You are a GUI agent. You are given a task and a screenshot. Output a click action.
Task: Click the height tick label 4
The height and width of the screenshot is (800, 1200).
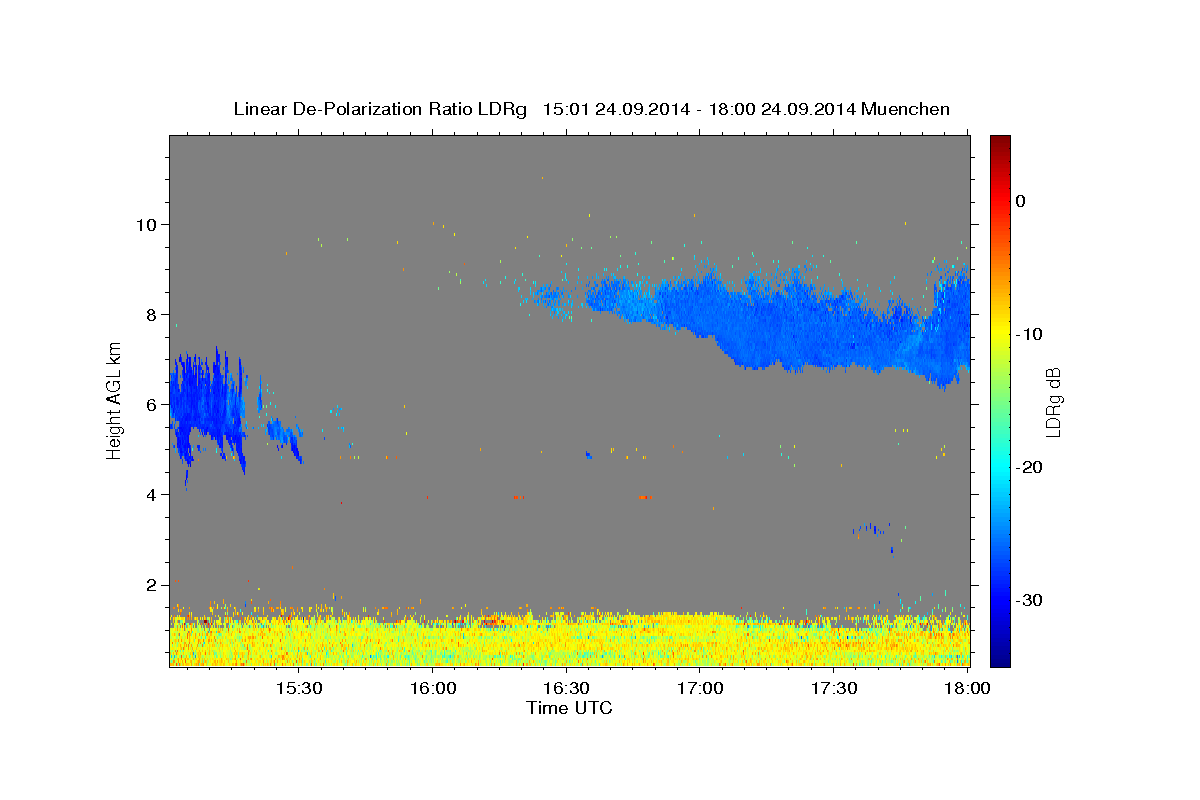[x=150, y=495]
